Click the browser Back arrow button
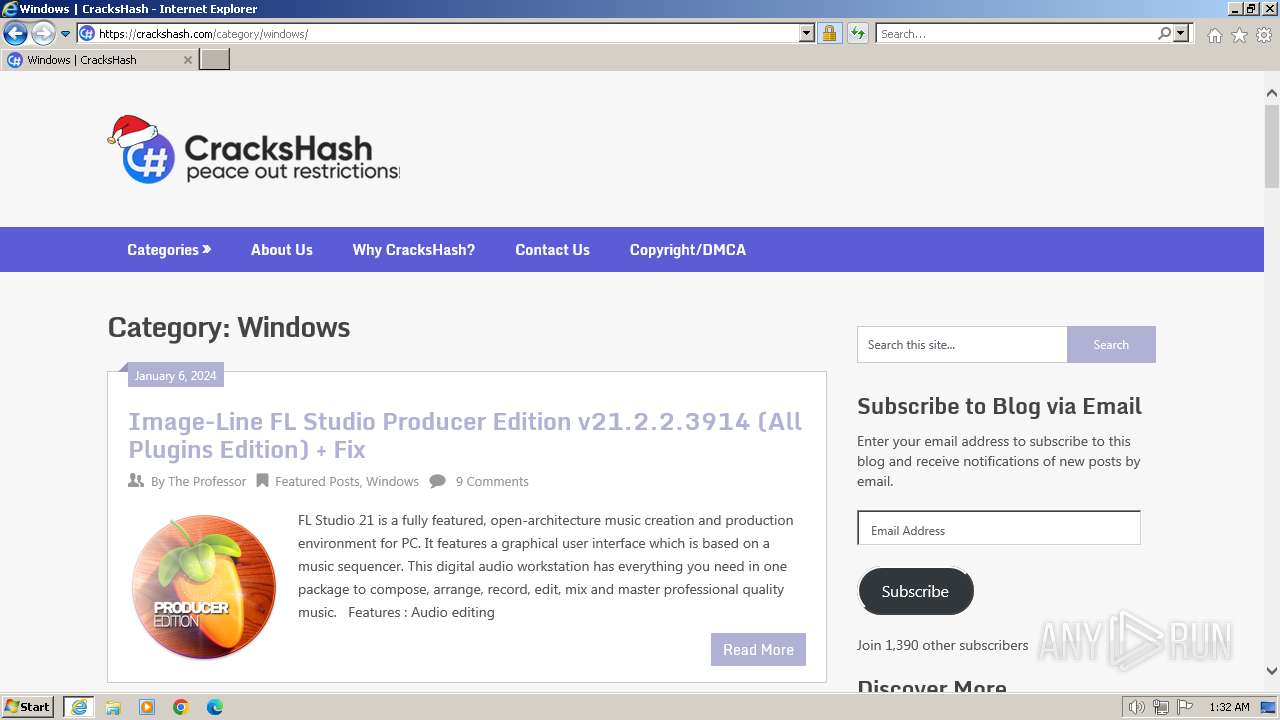This screenshot has width=1280, height=720. point(15,34)
